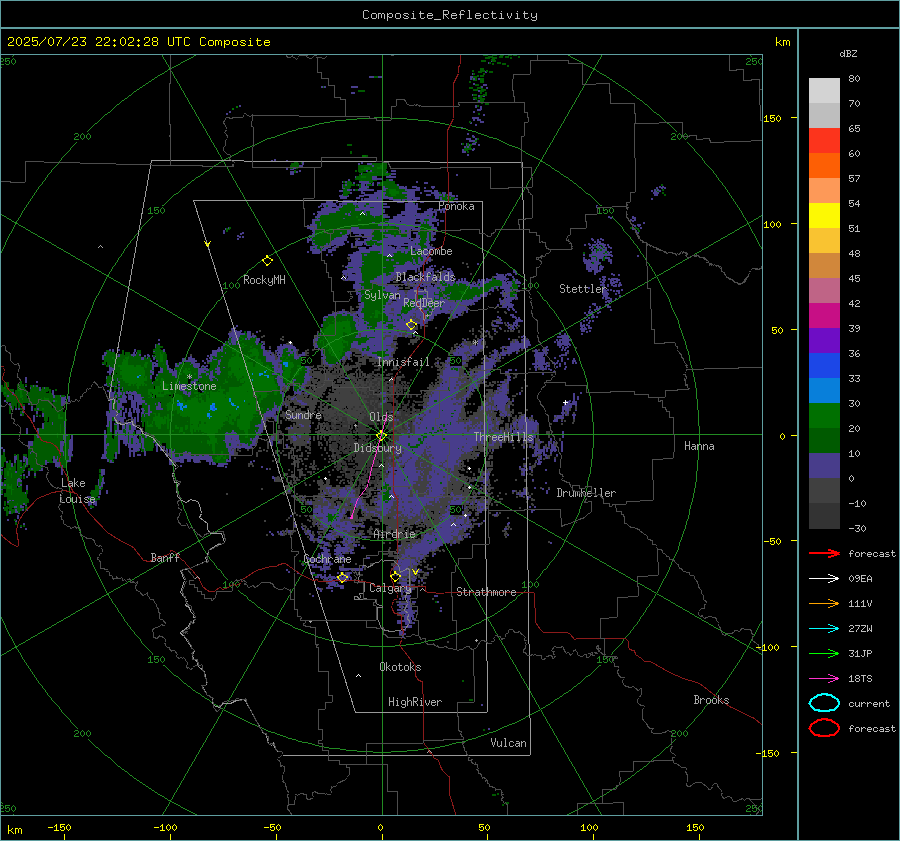900x841 pixels.
Task: Click the Brooks city label
Action: [x=711, y=700]
